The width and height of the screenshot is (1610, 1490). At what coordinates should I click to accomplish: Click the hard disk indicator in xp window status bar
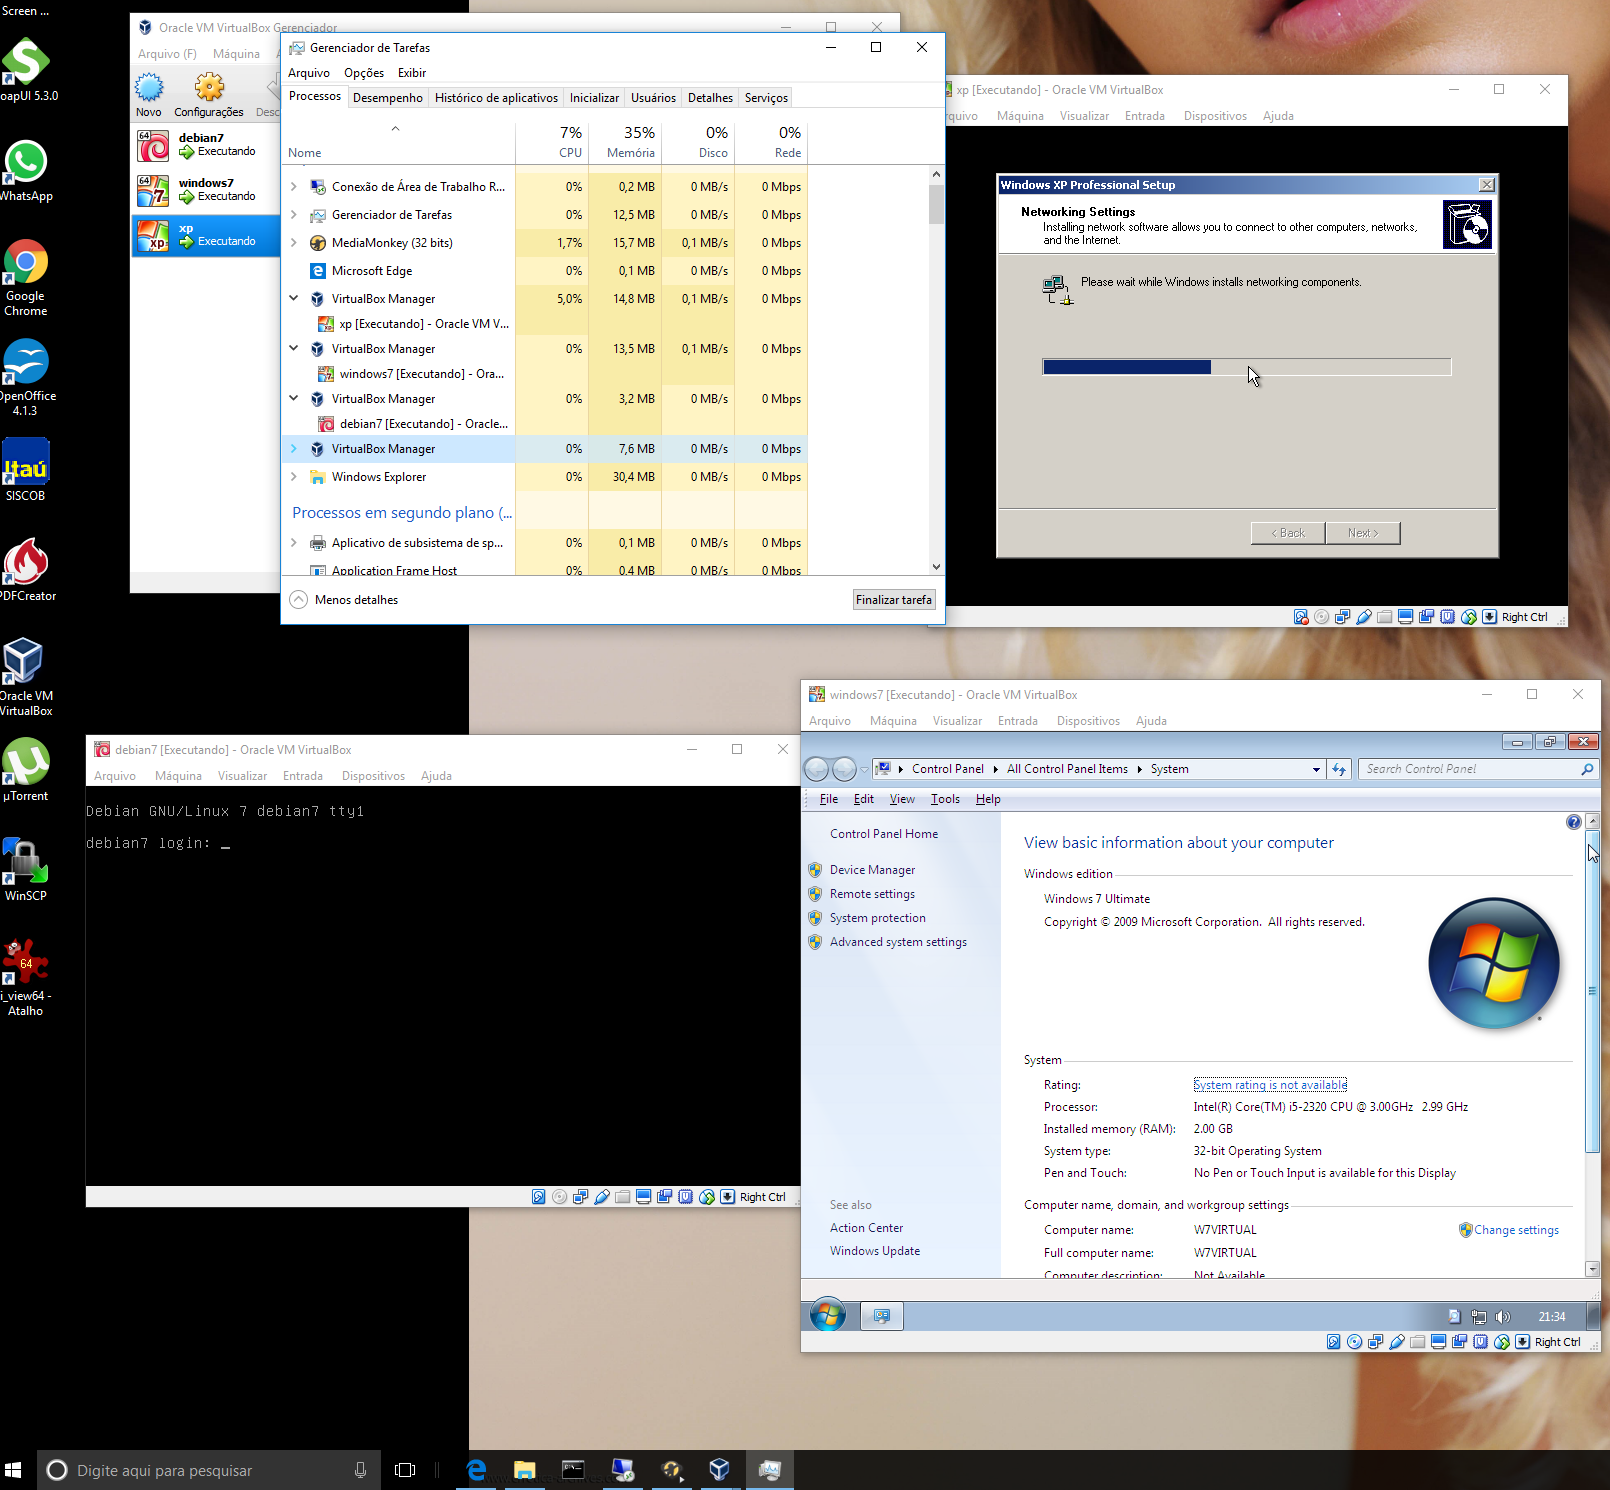click(1301, 617)
